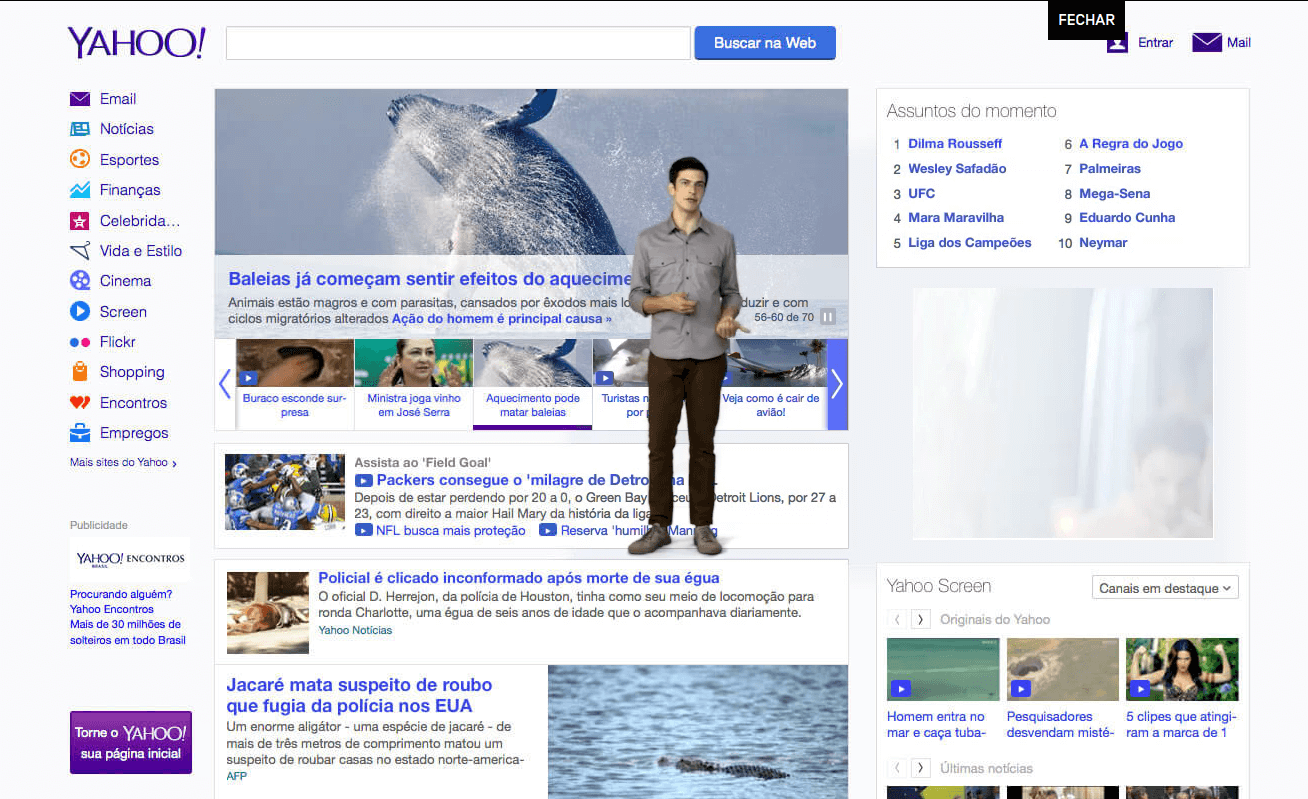This screenshot has height=799, width=1308.
Task: Open the Packers game photo thumbnail
Action: (285, 492)
